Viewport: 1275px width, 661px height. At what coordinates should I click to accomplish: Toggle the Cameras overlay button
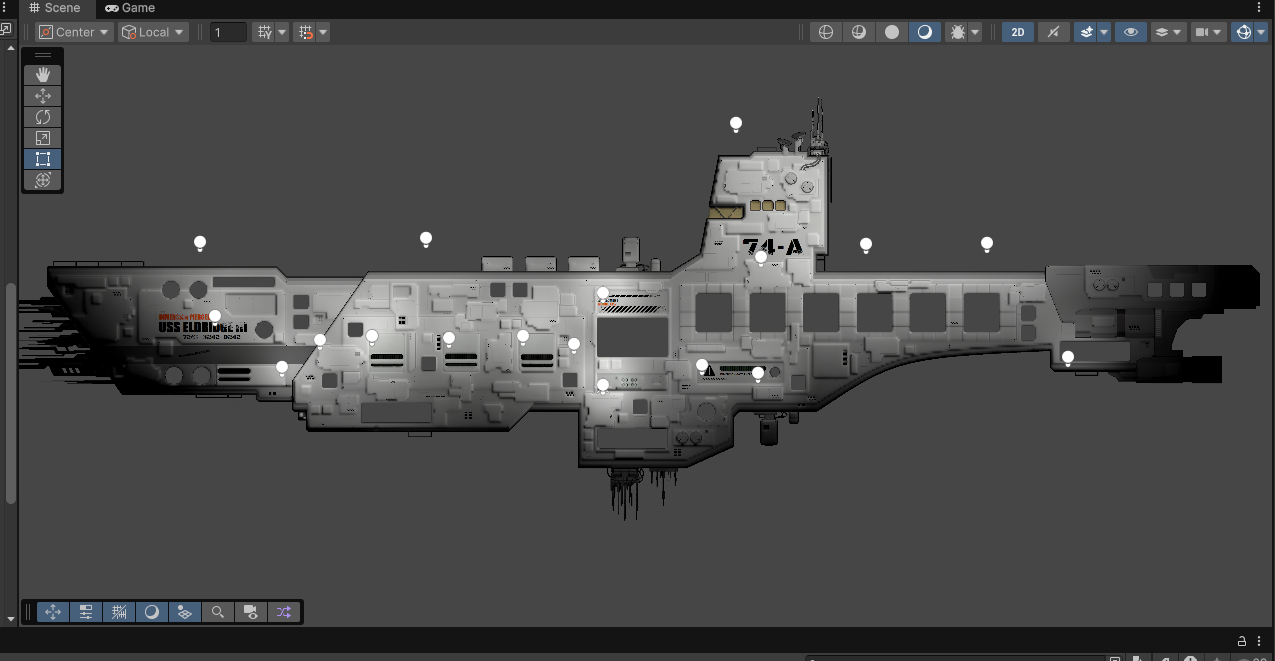click(251, 612)
